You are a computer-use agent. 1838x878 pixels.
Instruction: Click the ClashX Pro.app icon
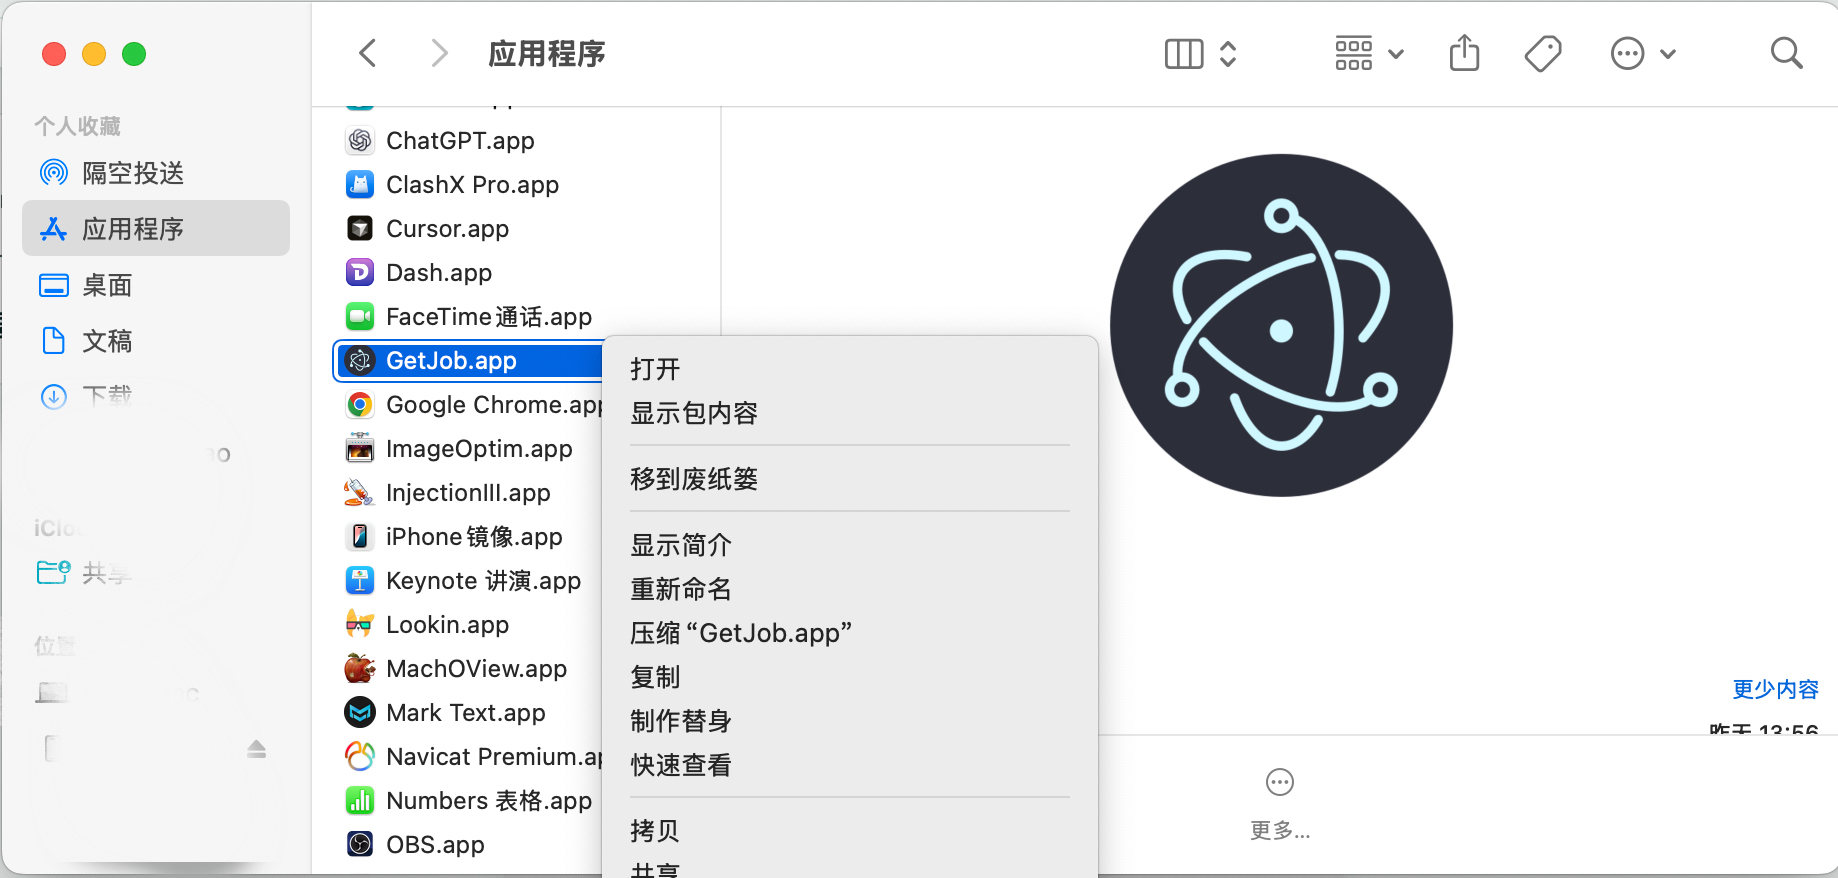(x=360, y=185)
